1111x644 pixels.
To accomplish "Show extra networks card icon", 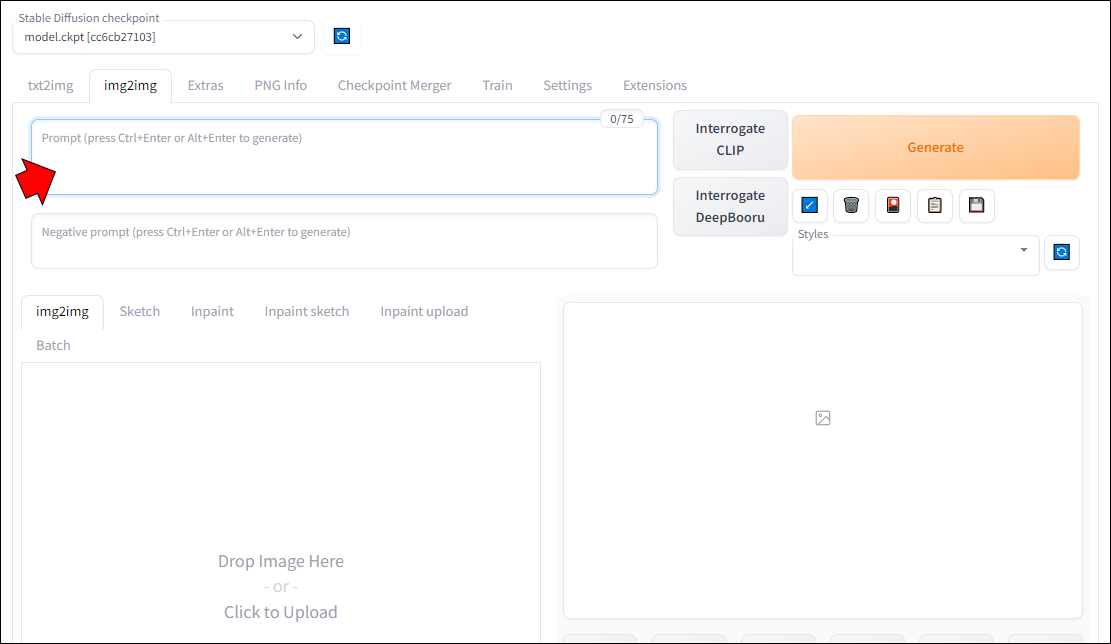I will (893, 205).
